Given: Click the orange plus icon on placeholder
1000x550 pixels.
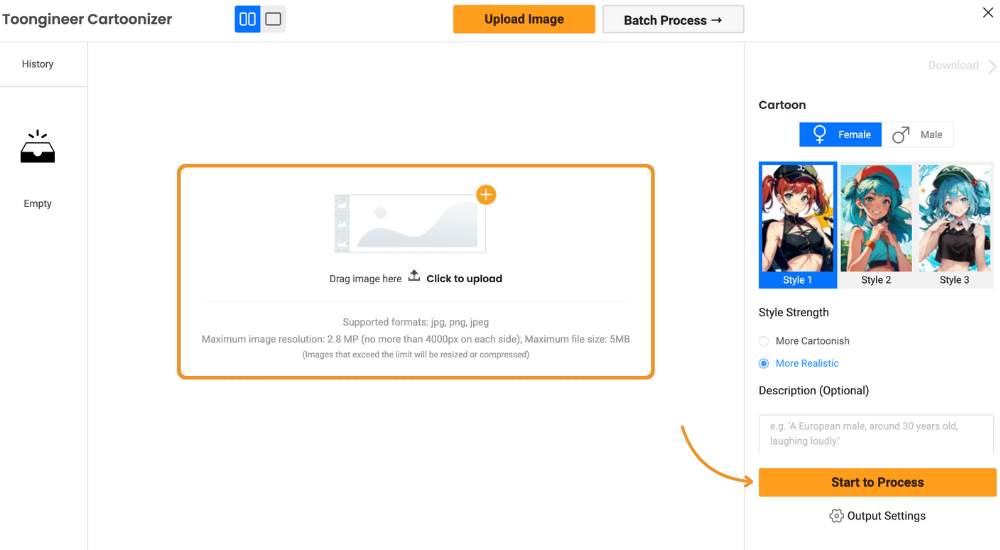Looking at the screenshot, I should pyautogui.click(x=486, y=195).
